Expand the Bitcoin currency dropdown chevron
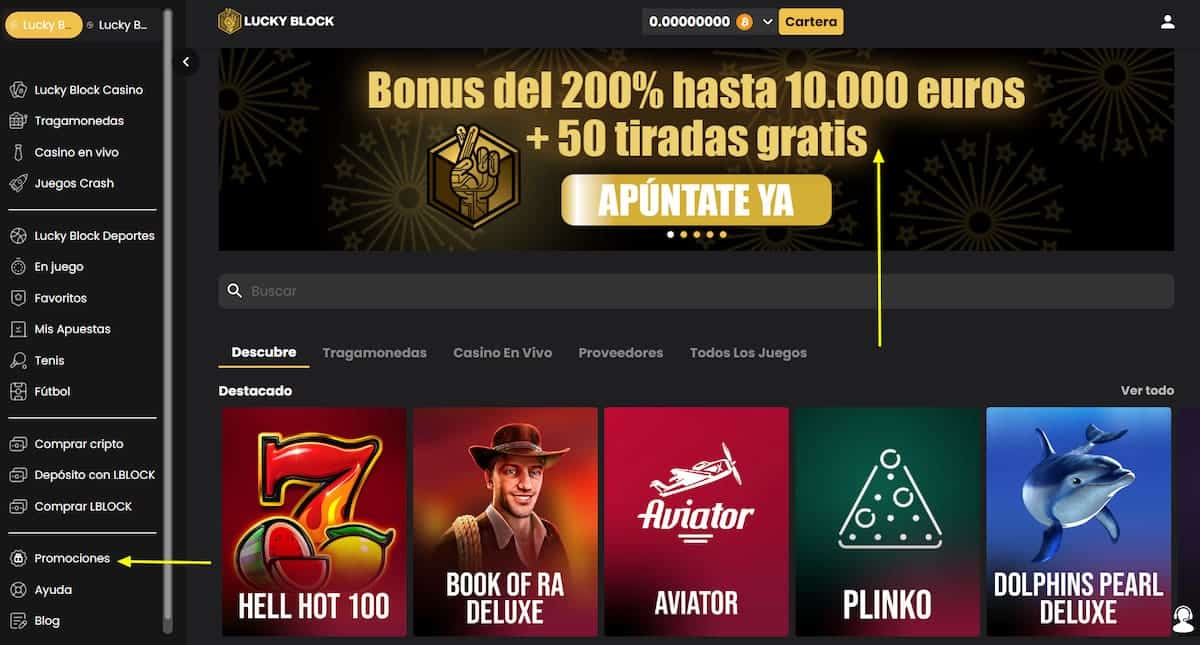 click(x=768, y=21)
